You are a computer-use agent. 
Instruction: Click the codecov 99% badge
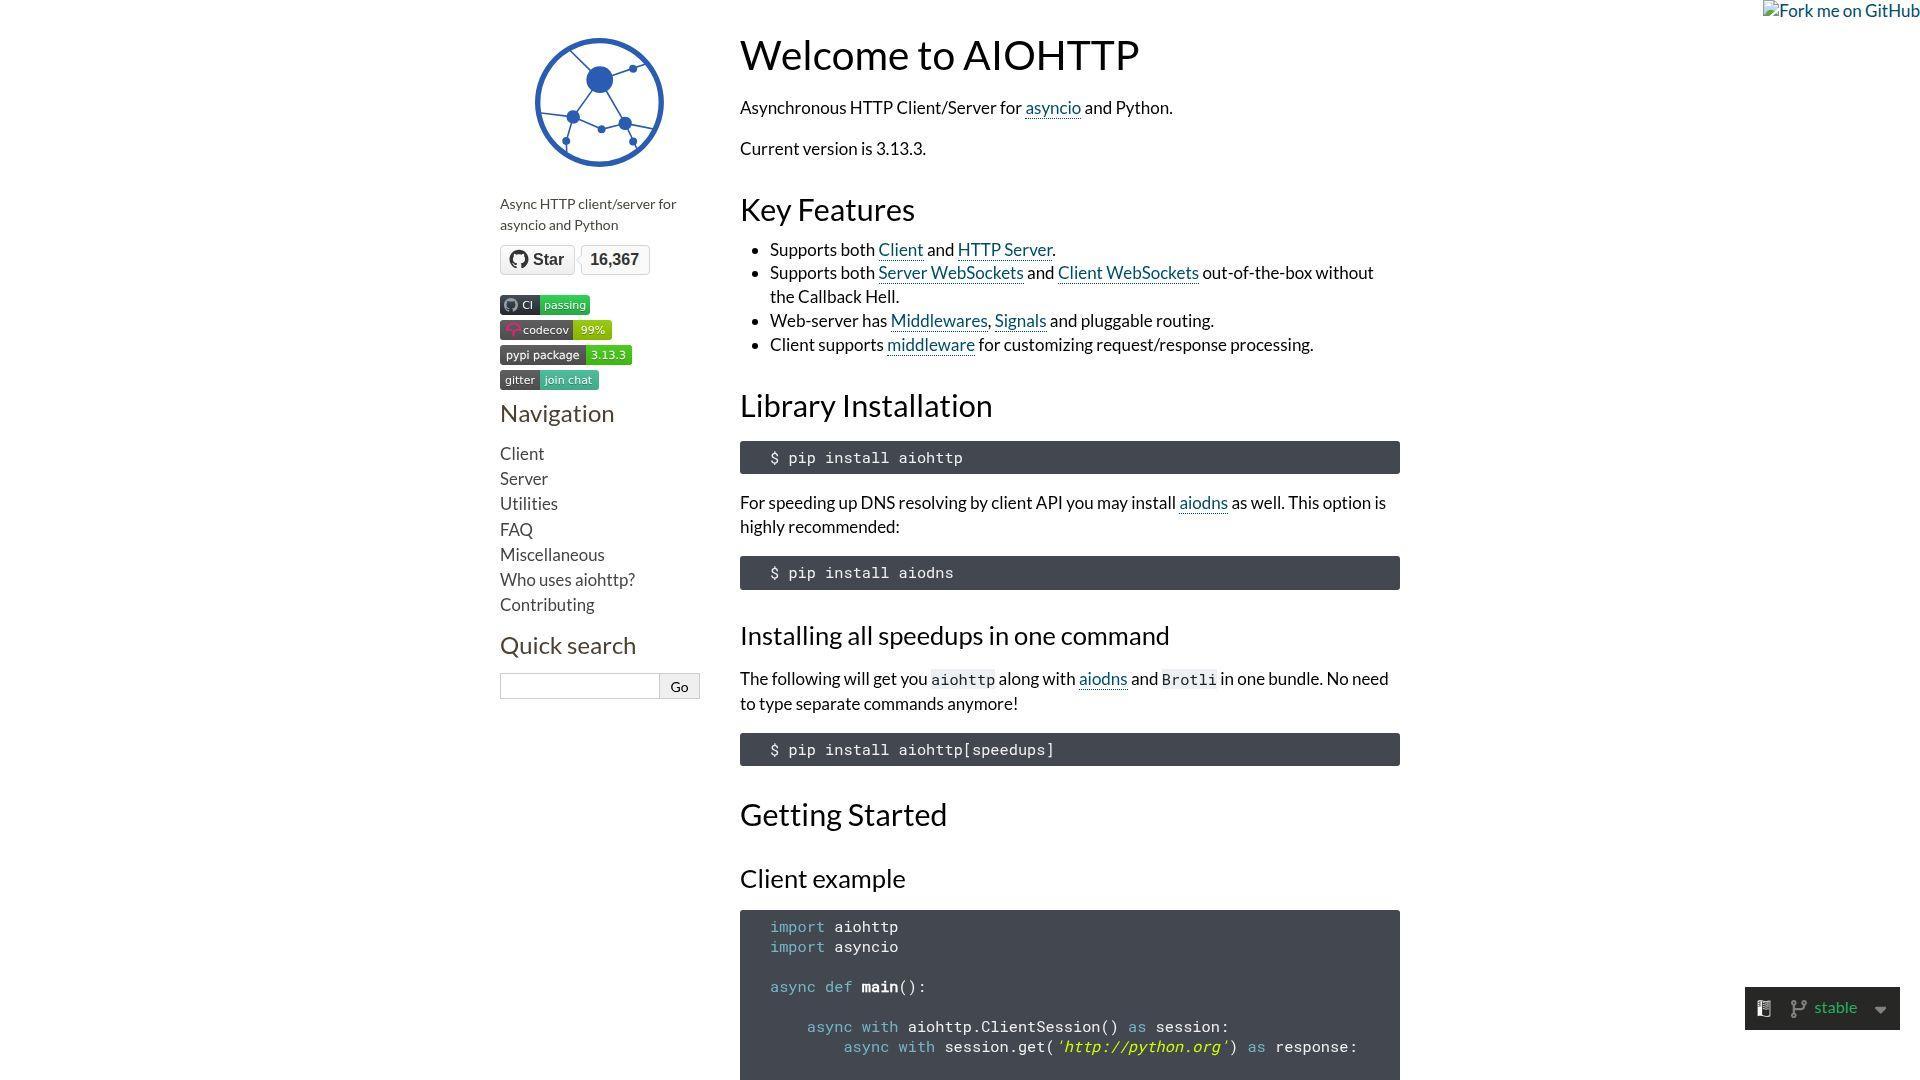[x=556, y=330]
